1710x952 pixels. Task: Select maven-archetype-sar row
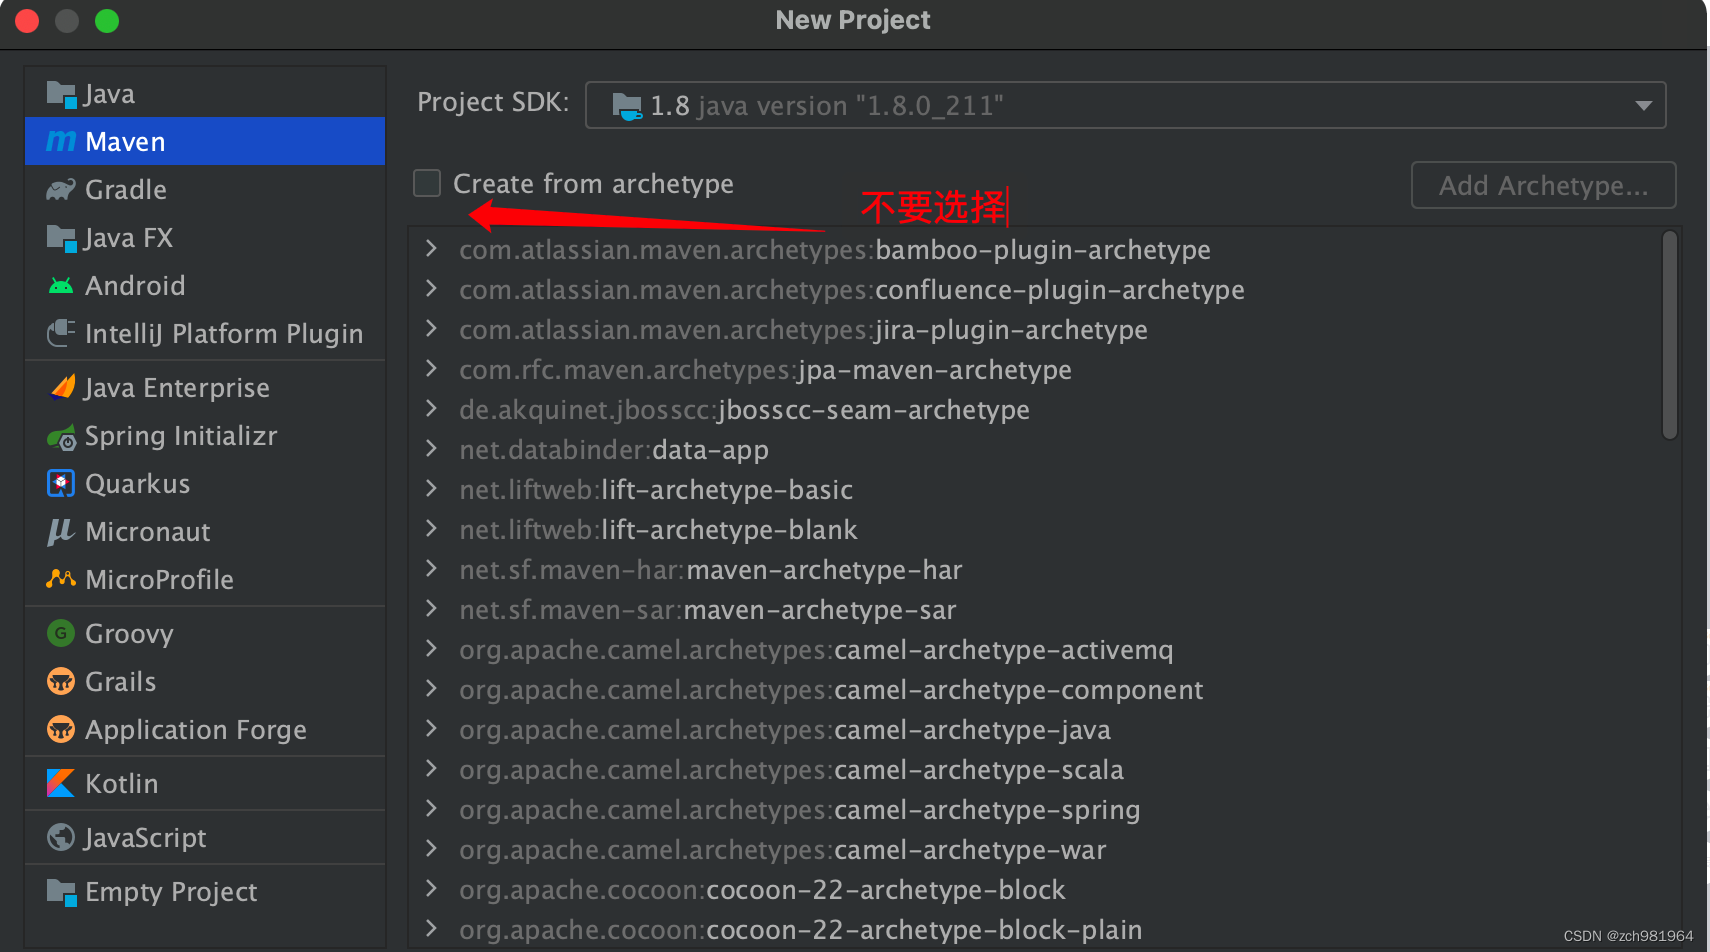point(1035,610)
